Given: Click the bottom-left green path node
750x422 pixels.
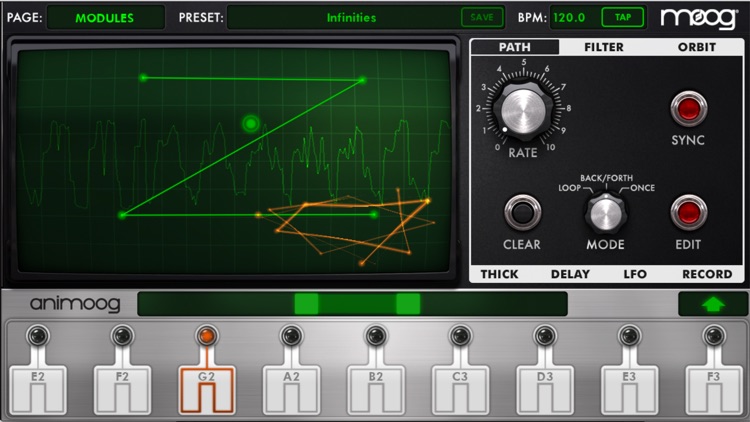Looking at the screenshot, I should pos(122,215).
